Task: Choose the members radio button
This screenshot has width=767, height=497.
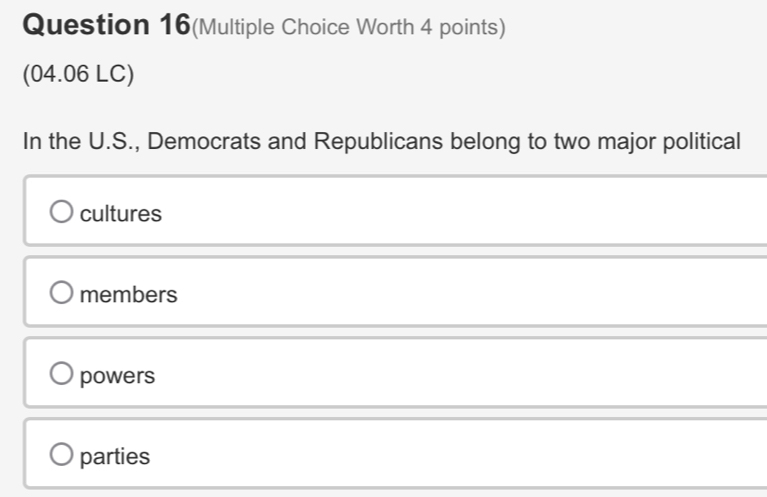Action: 62,294
